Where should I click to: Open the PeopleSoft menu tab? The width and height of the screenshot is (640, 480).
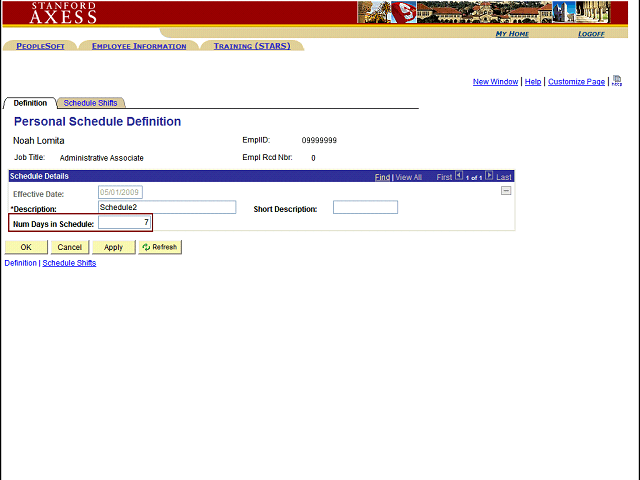[40, 46]
